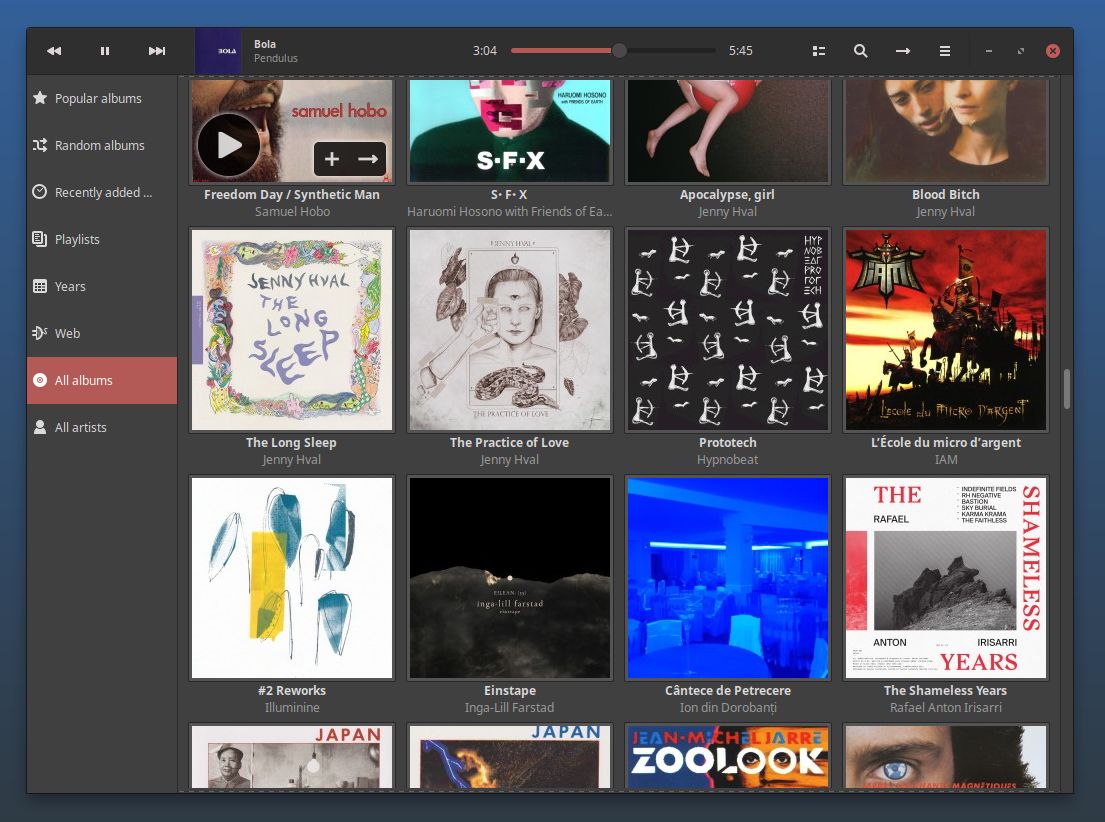Click the IAM artist name
This screenshot has height=822, width=1105.
pyautogui.click(x=946, y=460)
